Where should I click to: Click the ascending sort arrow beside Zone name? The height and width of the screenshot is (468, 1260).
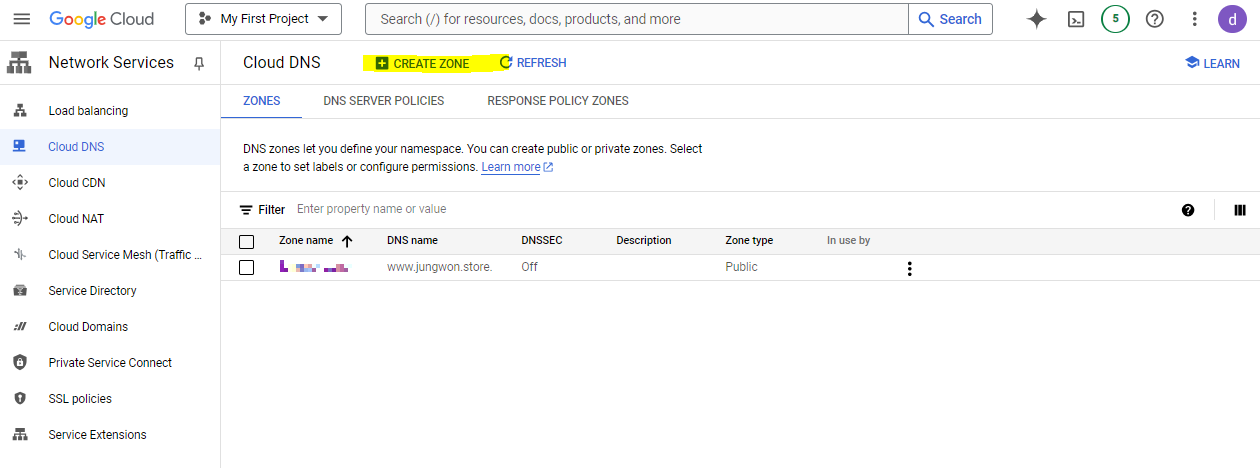point(347,241)
